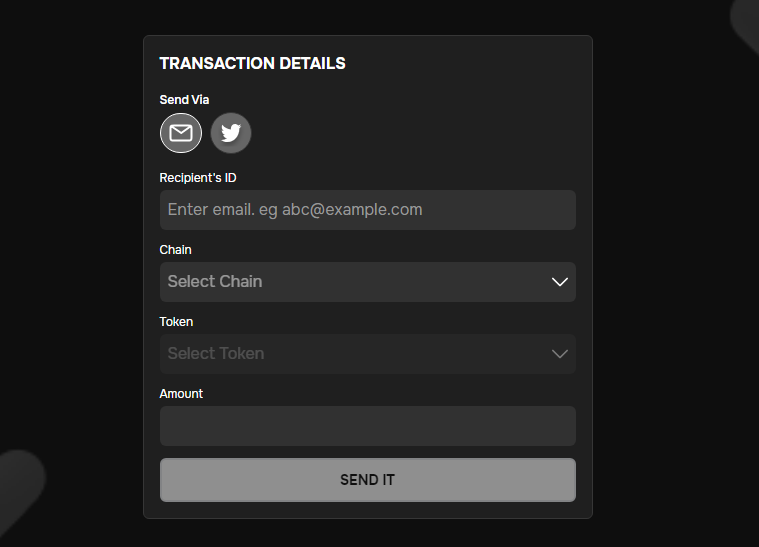The width and height of the screenshot is (759, 547).
Task: Click the 'Chain' field label
Action: 175,250
